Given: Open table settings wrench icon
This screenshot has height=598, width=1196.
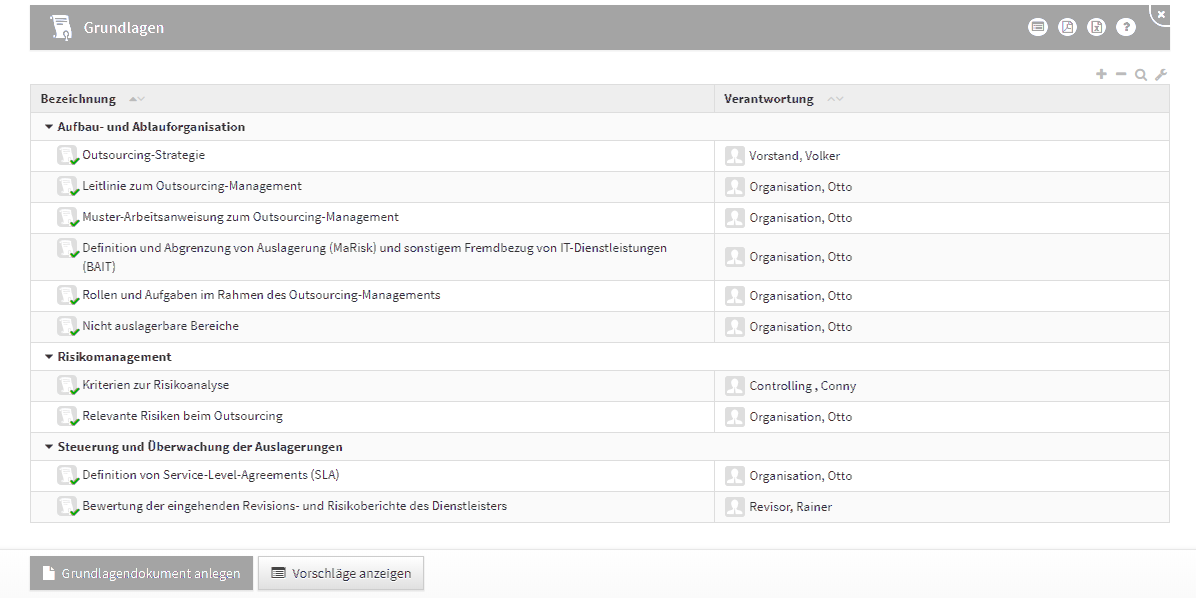Looking at the screenshot, I should (x=1160, y=74).
